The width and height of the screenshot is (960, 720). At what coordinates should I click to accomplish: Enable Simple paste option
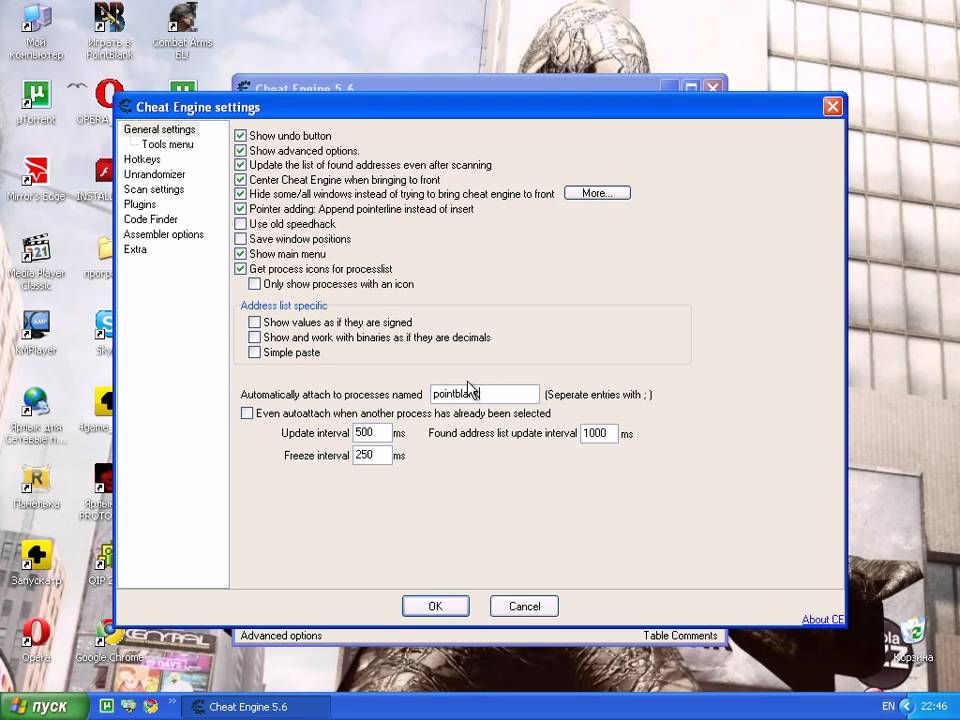pyautogui.click(x=254, y=352)
